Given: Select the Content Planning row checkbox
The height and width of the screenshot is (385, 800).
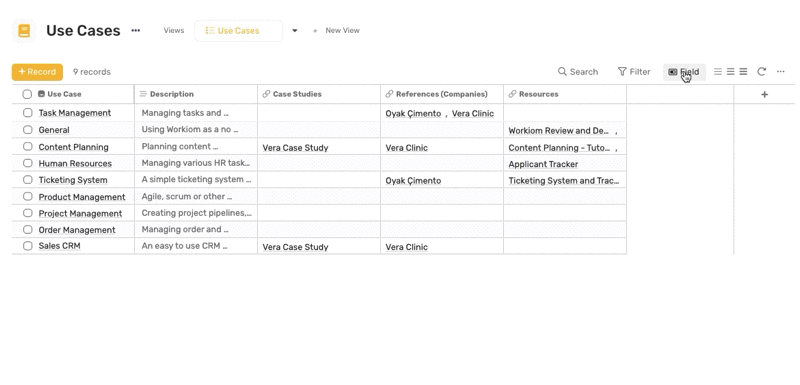Looking at the screenshot, I should [28, 146].
